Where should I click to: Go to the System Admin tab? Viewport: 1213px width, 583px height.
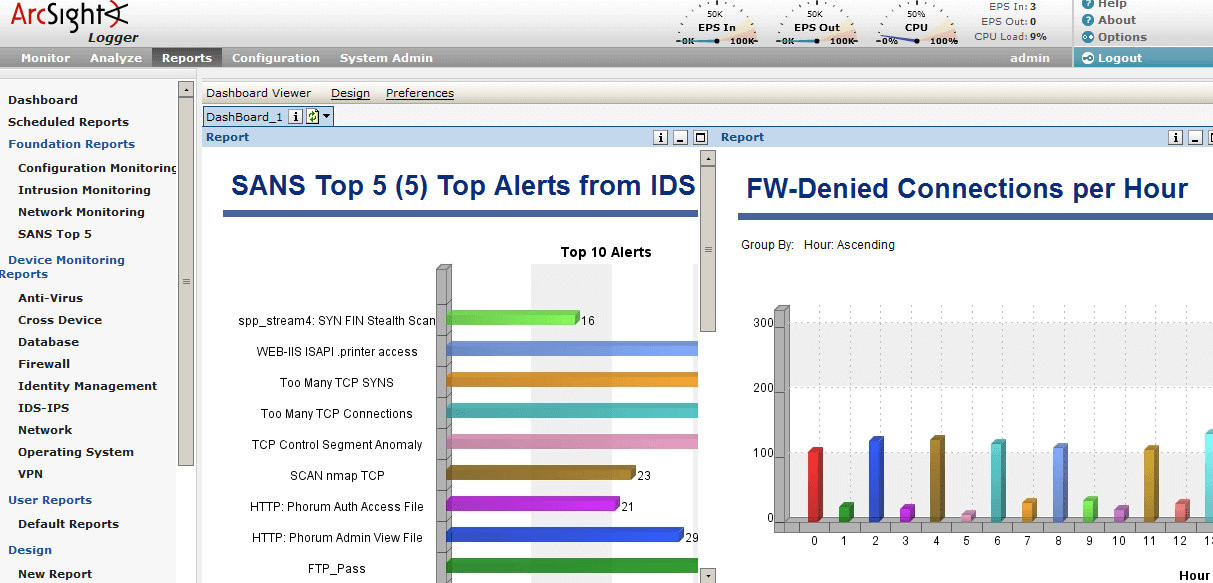click(386, 58)
